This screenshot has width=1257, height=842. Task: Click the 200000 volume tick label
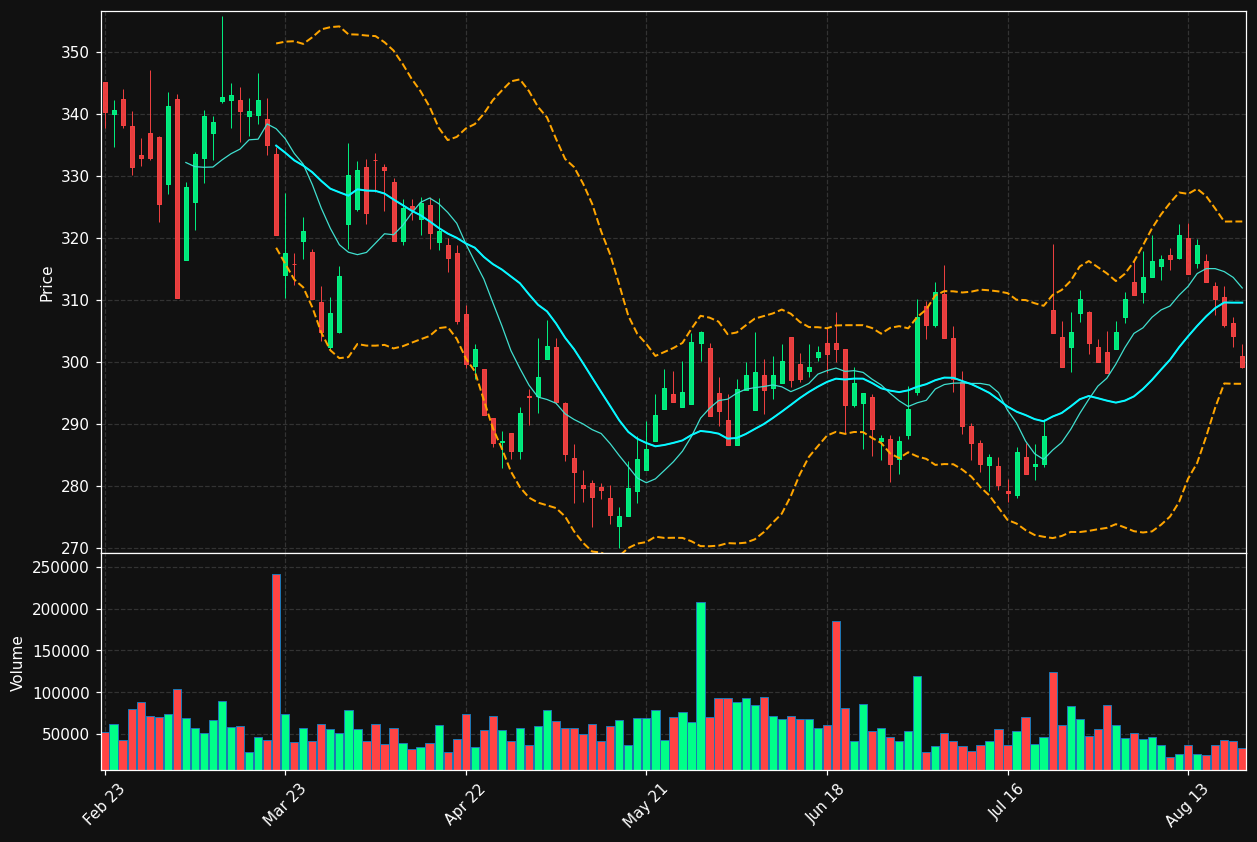pos(61,609)
